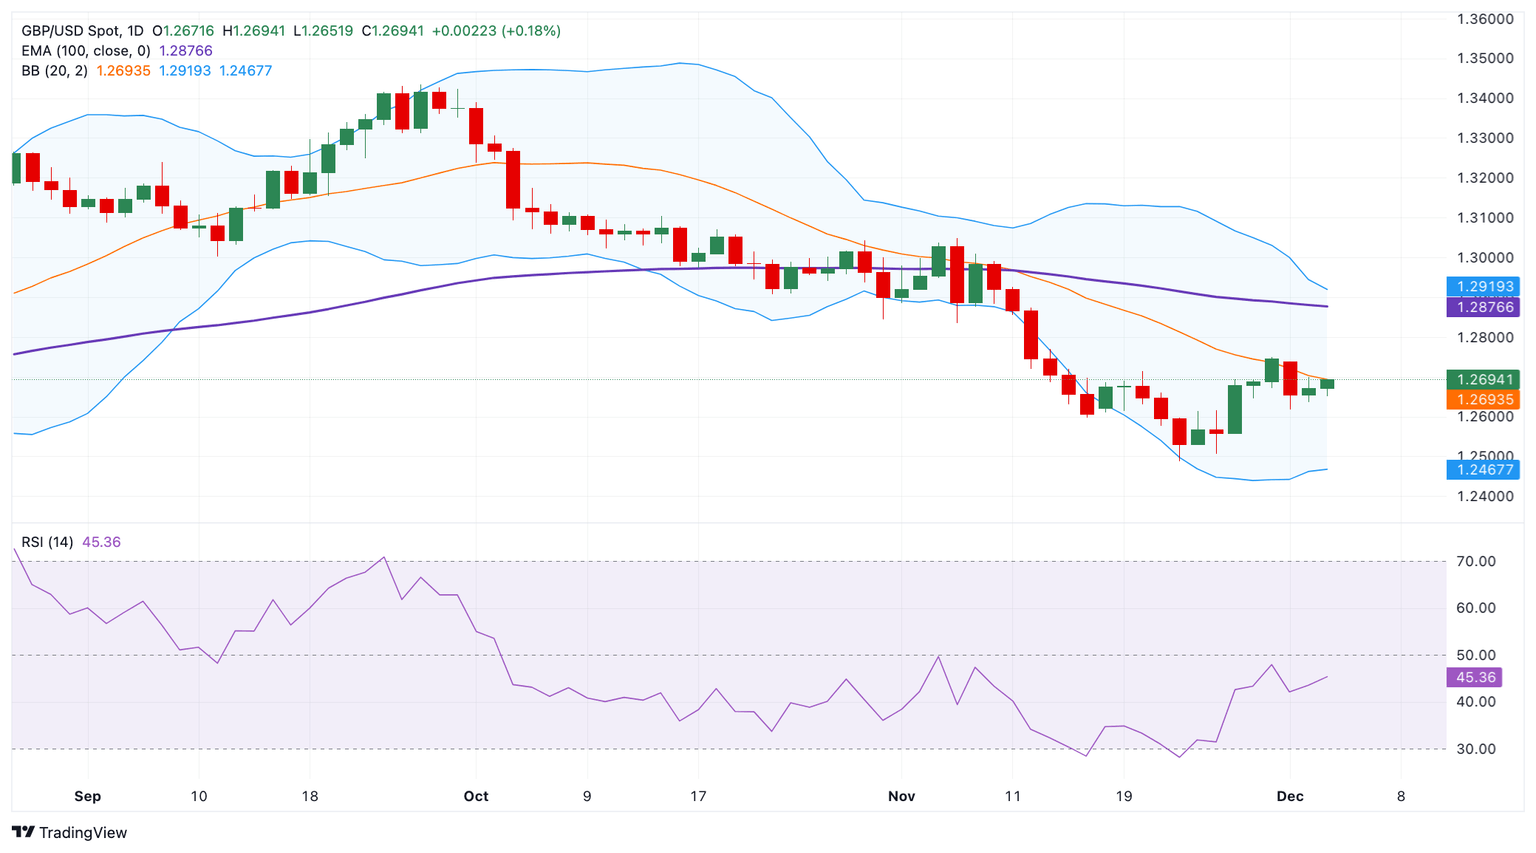
Task: Select the Nov label on time axis
Action: click(901, 796)
